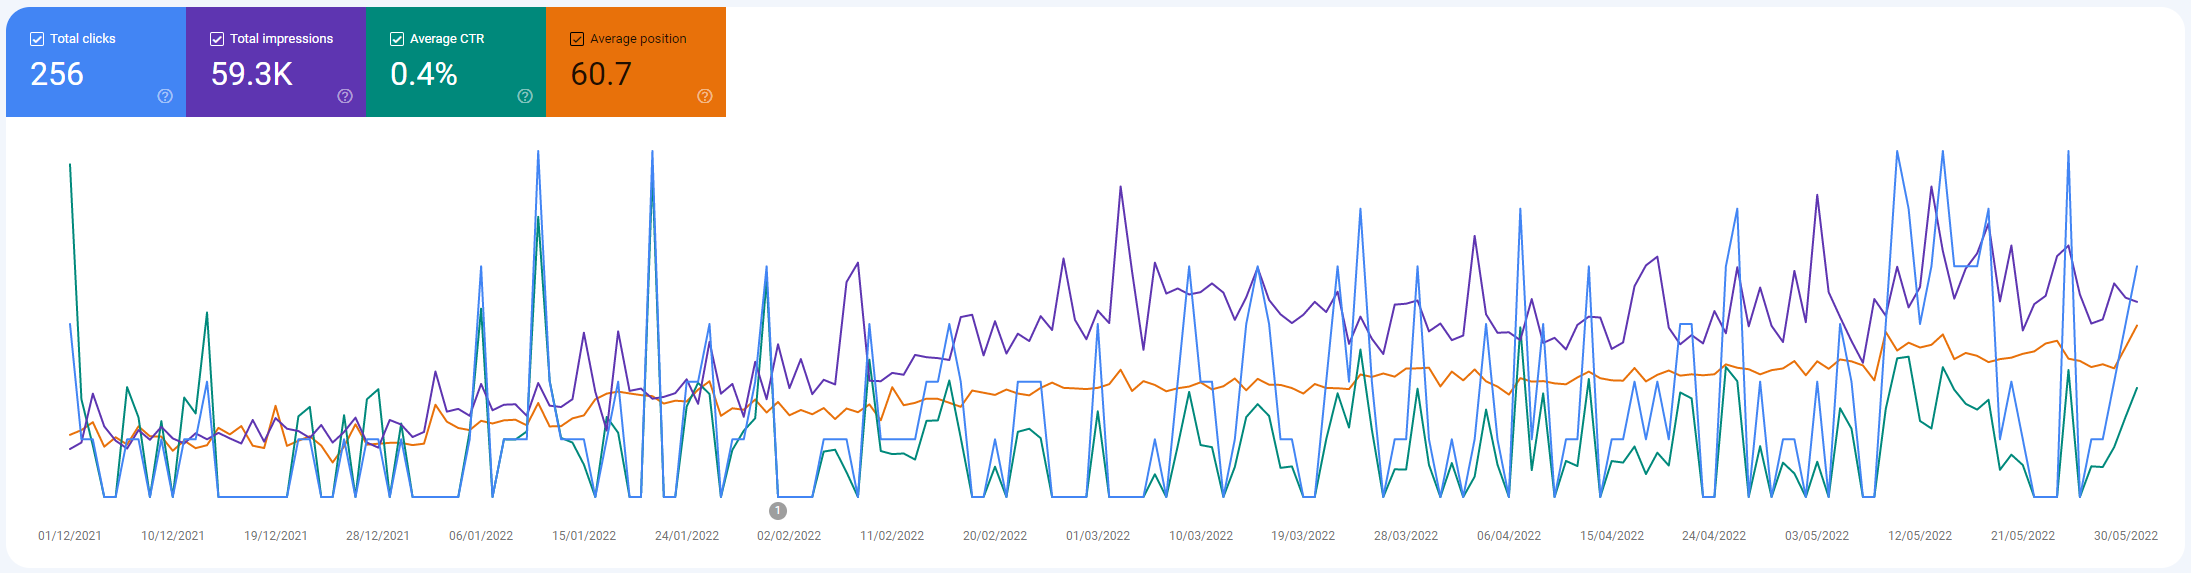
Task: Click the 256 total clicks value
Action: click(x=57, y=74)
